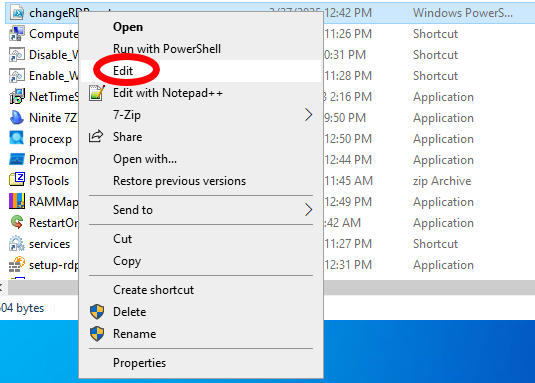
Task: Expand the Send to submenu arrow
Action: pos(308,210)
